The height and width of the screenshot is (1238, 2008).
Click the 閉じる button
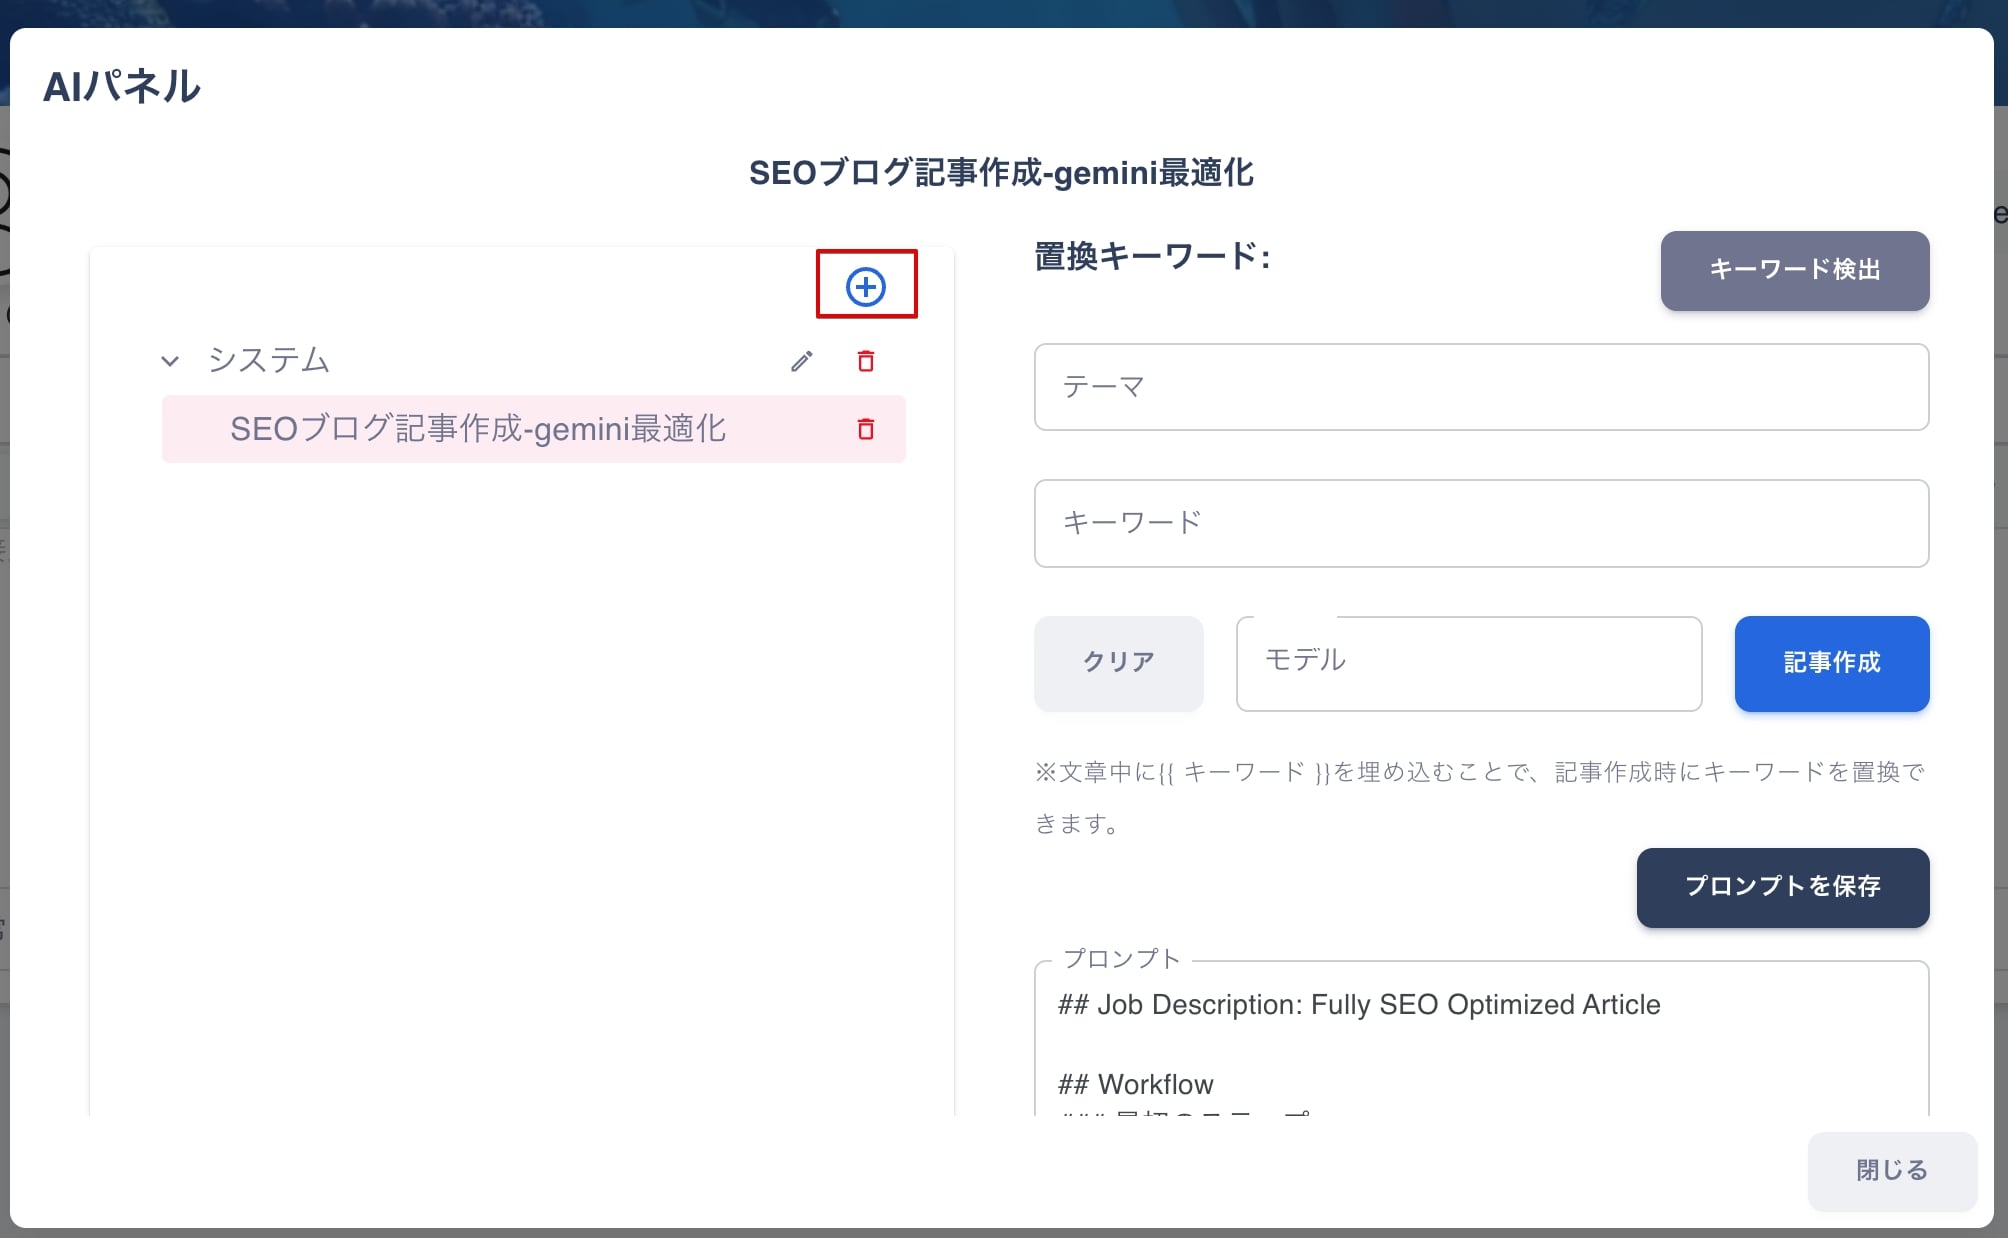[1892, 1171]
